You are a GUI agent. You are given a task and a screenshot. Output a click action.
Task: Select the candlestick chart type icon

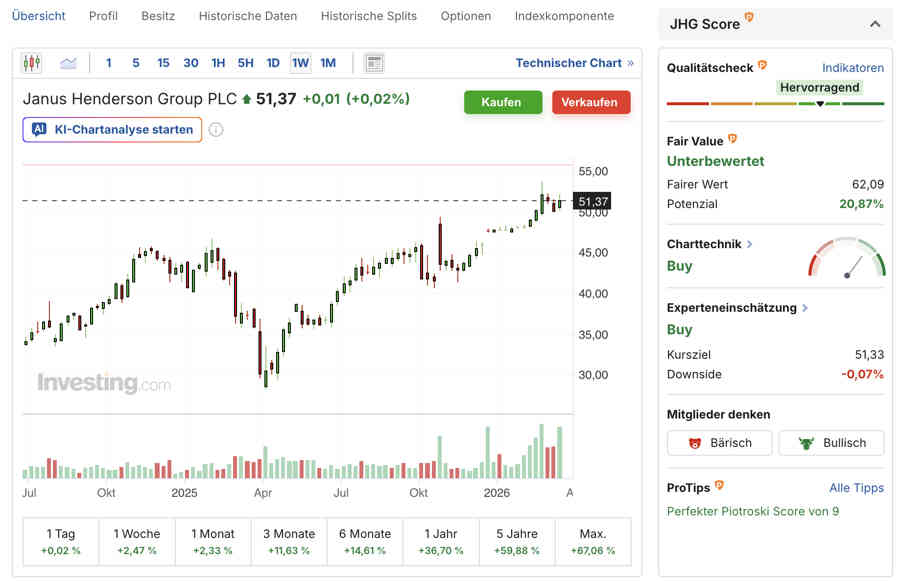(x=32, y=63)
